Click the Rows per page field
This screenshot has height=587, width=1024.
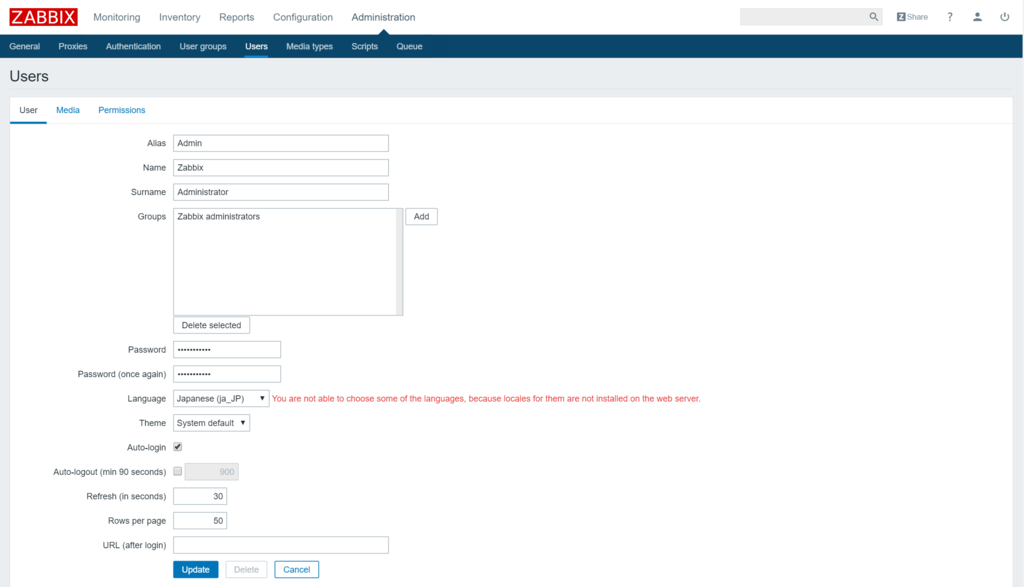[200, 520]
